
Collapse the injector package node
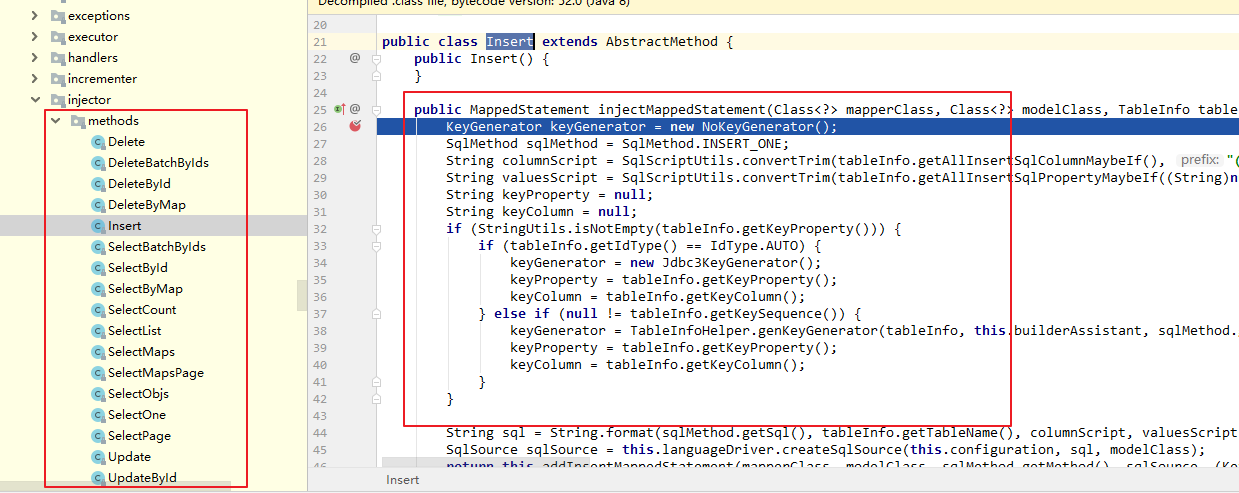point(36,100)
